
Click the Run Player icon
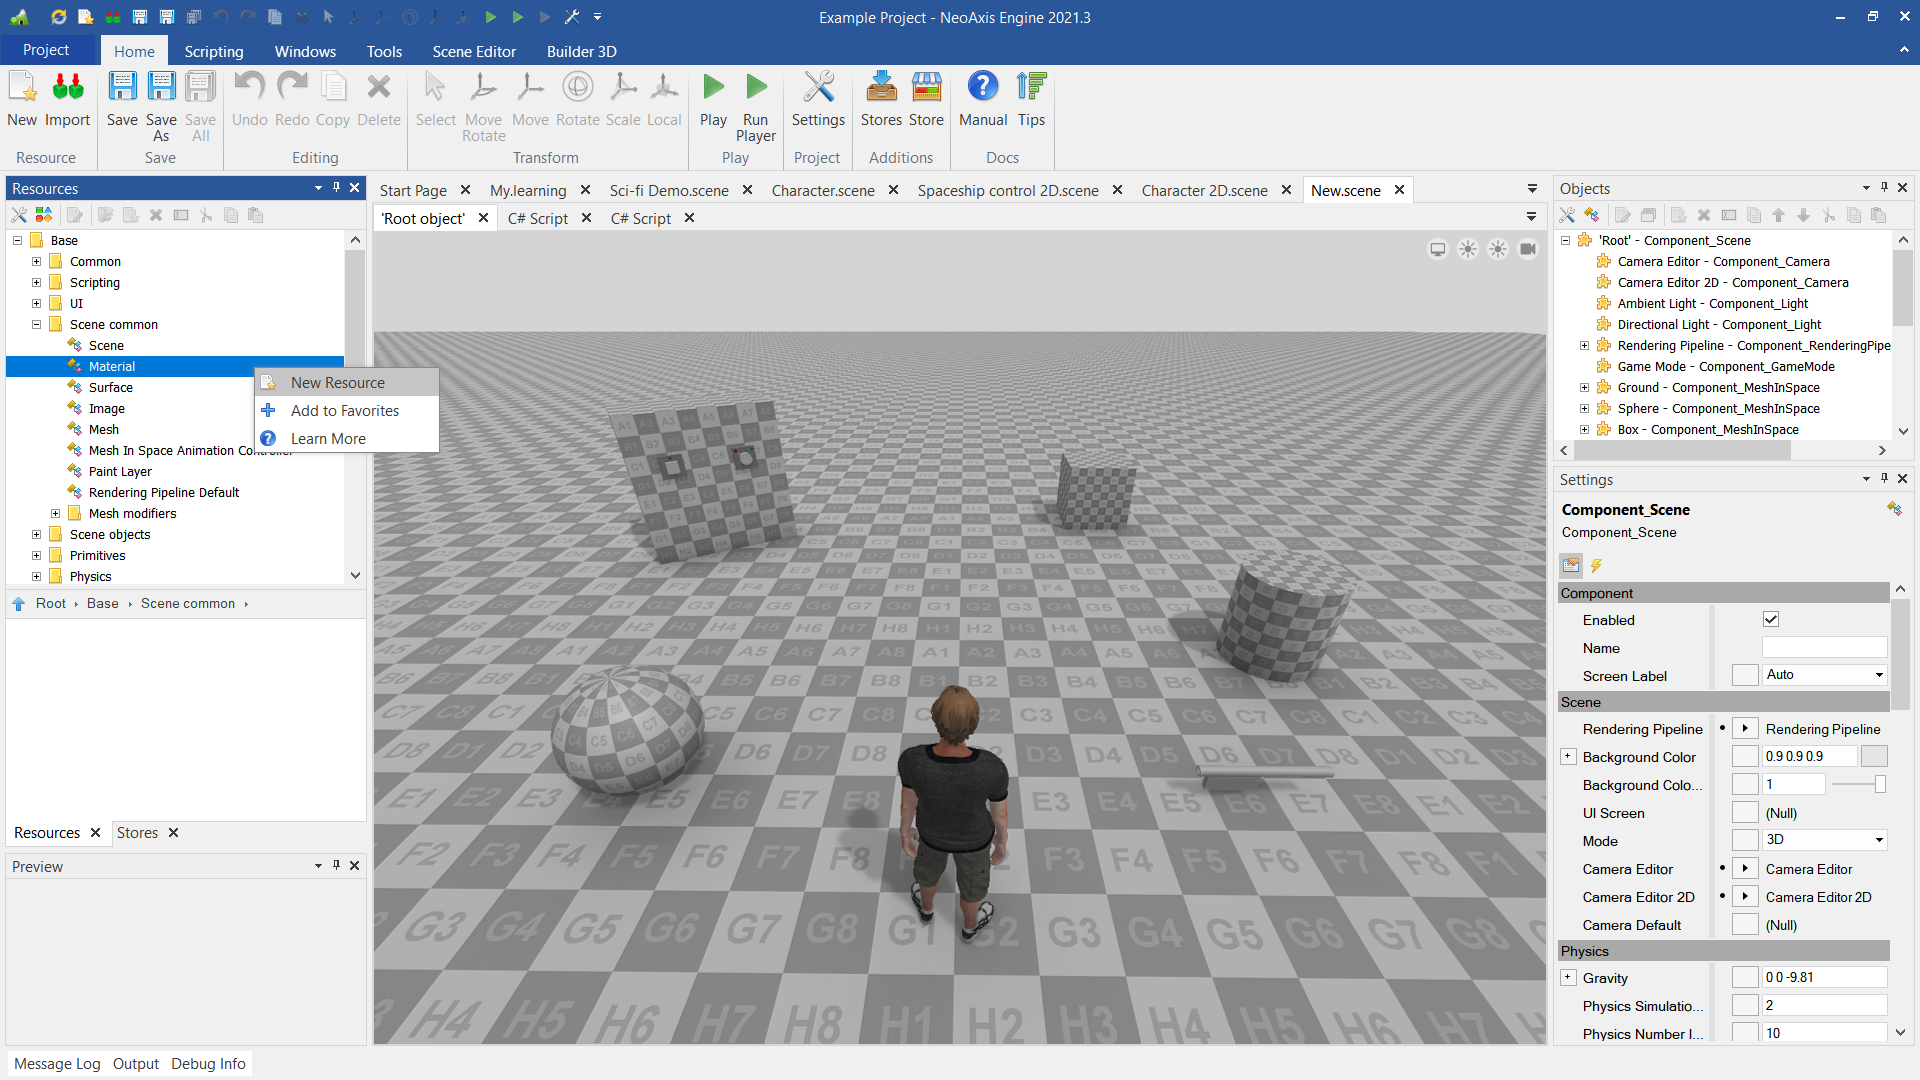coord(756,88)
